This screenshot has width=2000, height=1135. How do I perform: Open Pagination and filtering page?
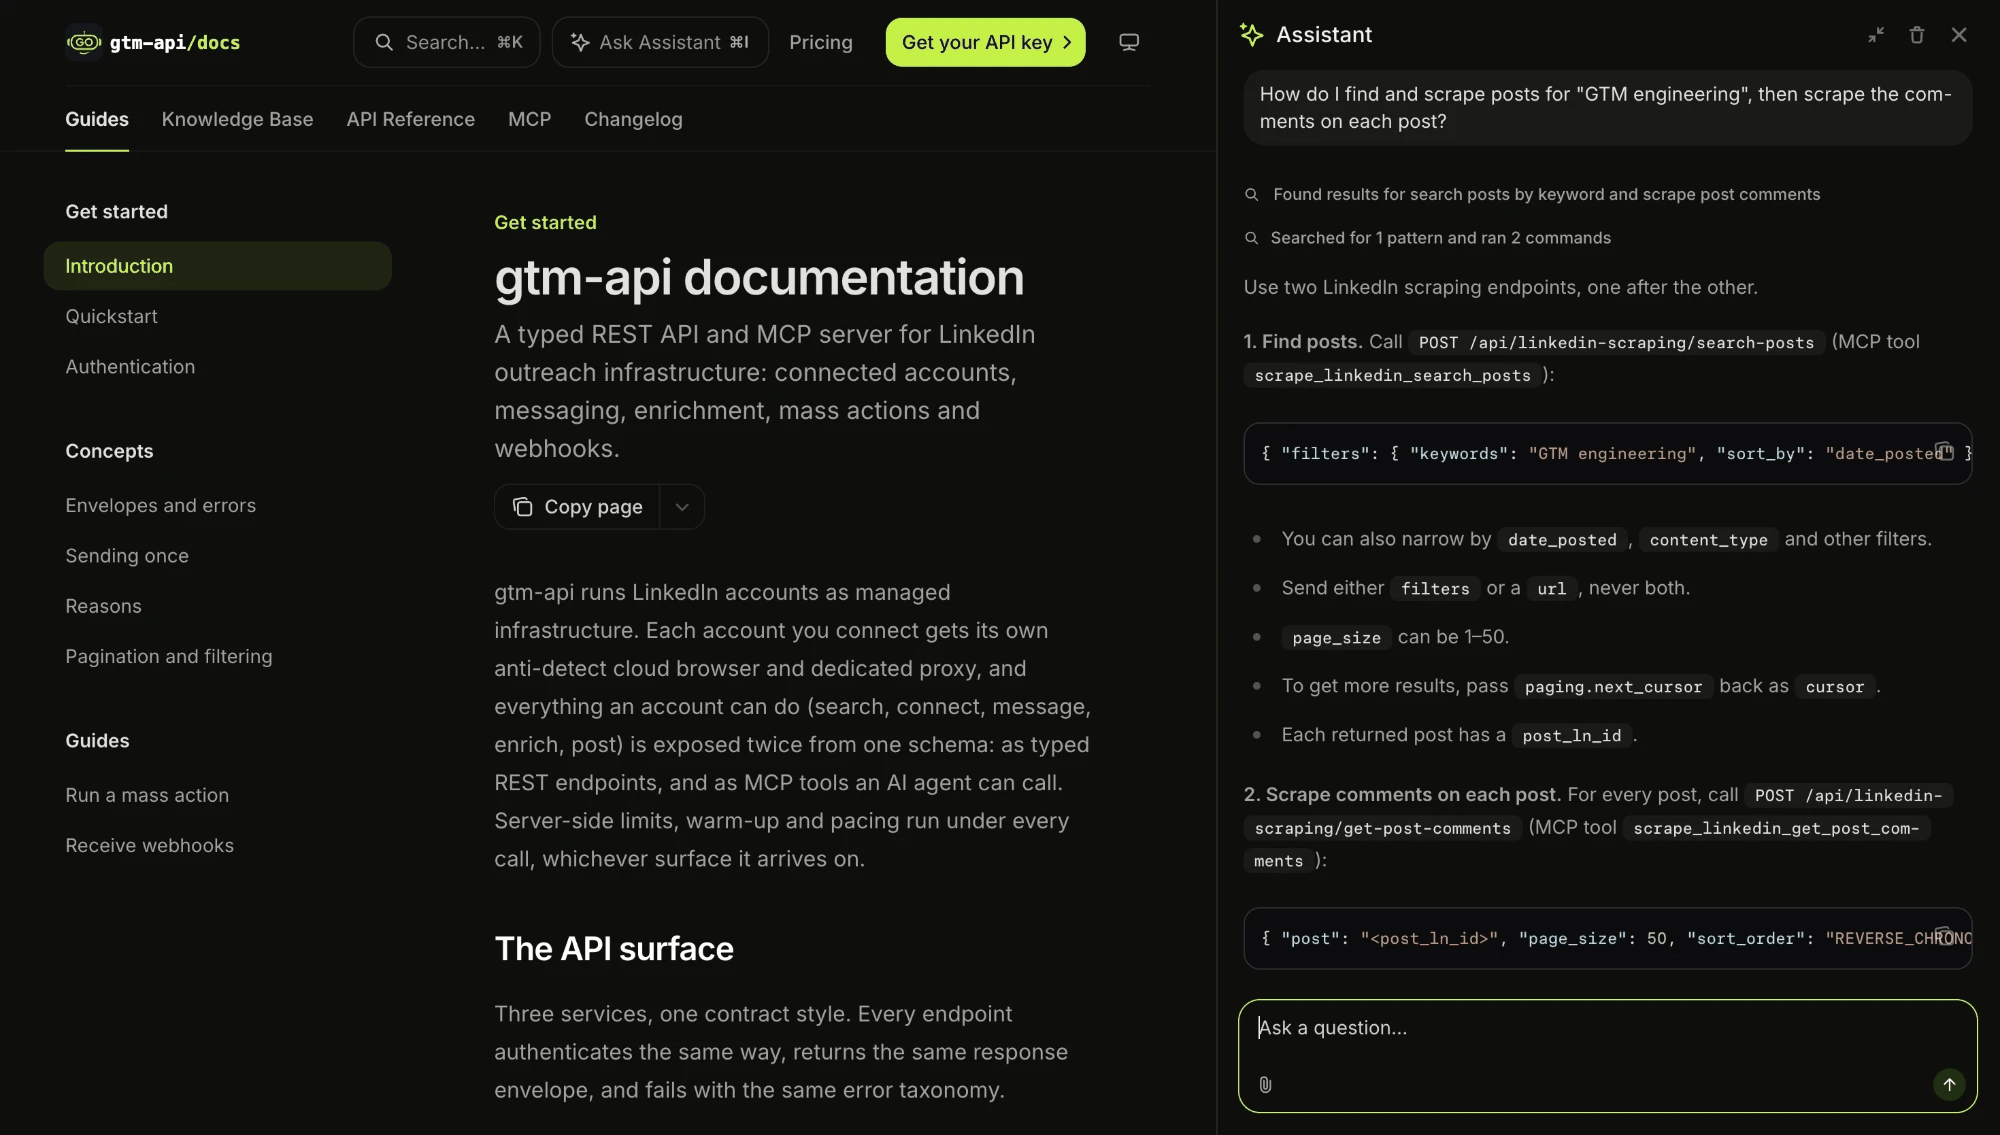coord(168,656)
